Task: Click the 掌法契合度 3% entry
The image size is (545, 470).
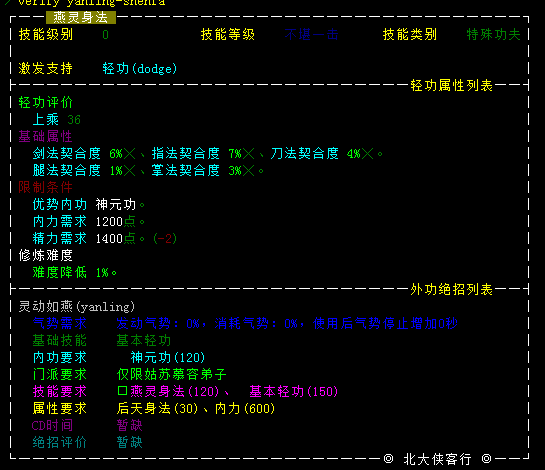Action: 203,170
